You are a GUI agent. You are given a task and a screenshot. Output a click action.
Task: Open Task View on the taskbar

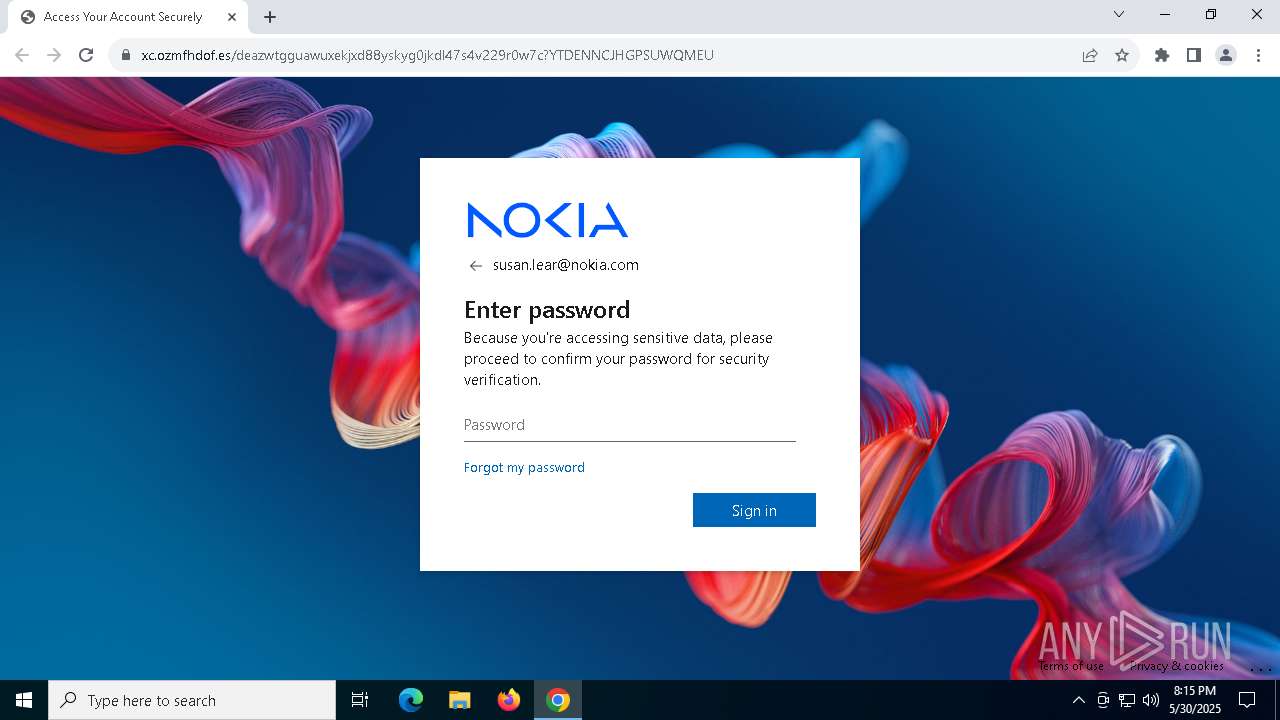[x=360, y=700]
